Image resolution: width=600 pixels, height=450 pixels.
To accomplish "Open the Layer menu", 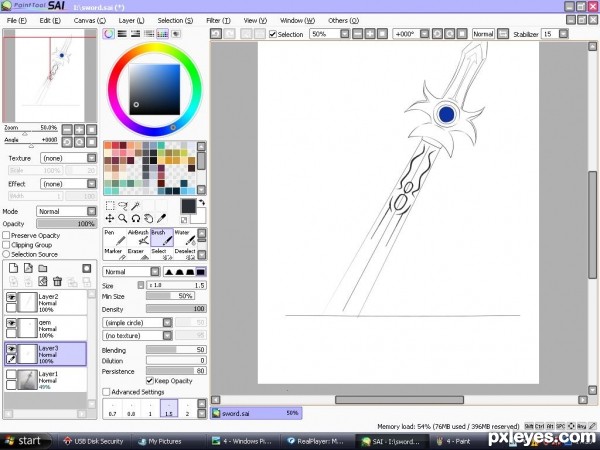I will coord(131,20).
